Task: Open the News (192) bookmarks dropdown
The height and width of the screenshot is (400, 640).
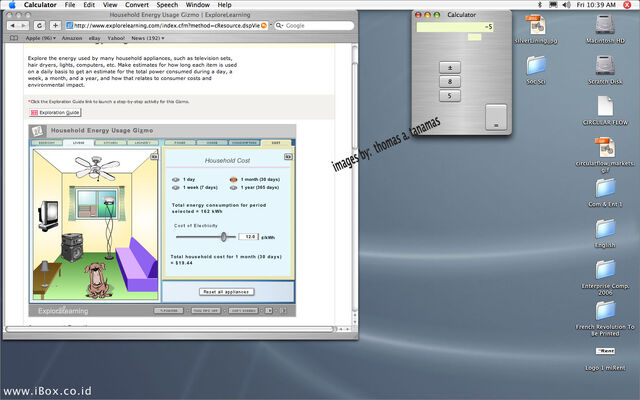Action: point(148,38)
